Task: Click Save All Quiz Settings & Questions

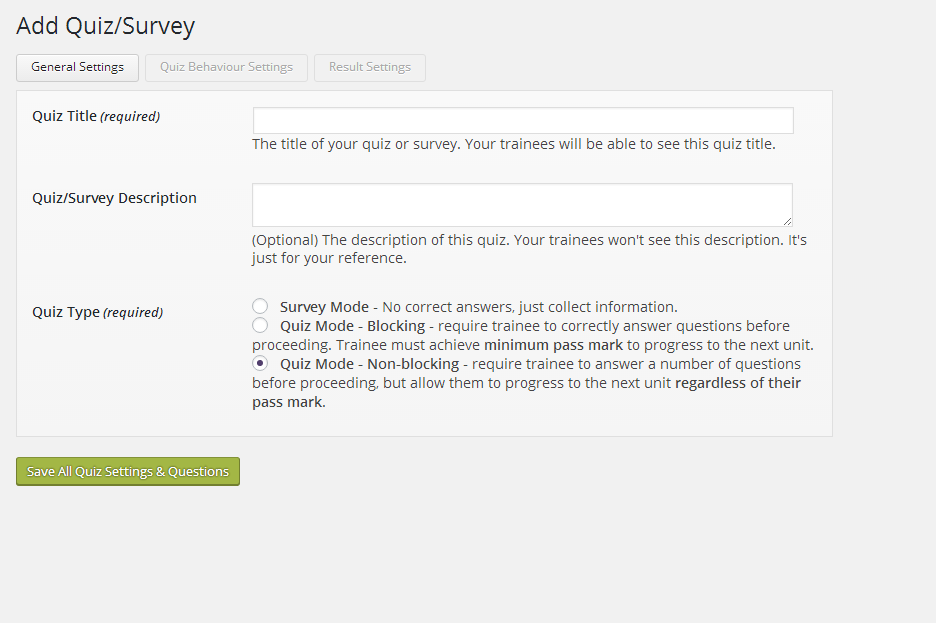Action: 128,471
